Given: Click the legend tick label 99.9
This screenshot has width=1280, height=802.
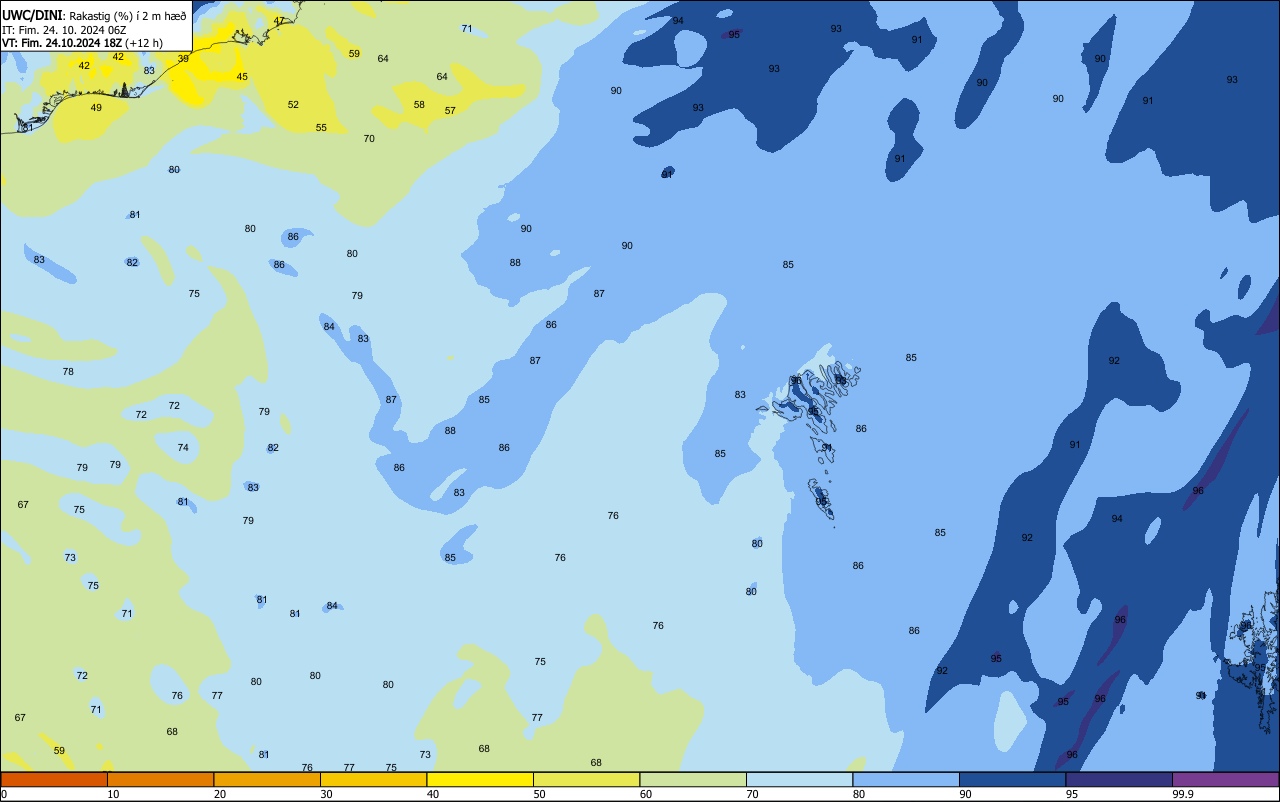Looking at the screenshot, I should click(1183, 794).
